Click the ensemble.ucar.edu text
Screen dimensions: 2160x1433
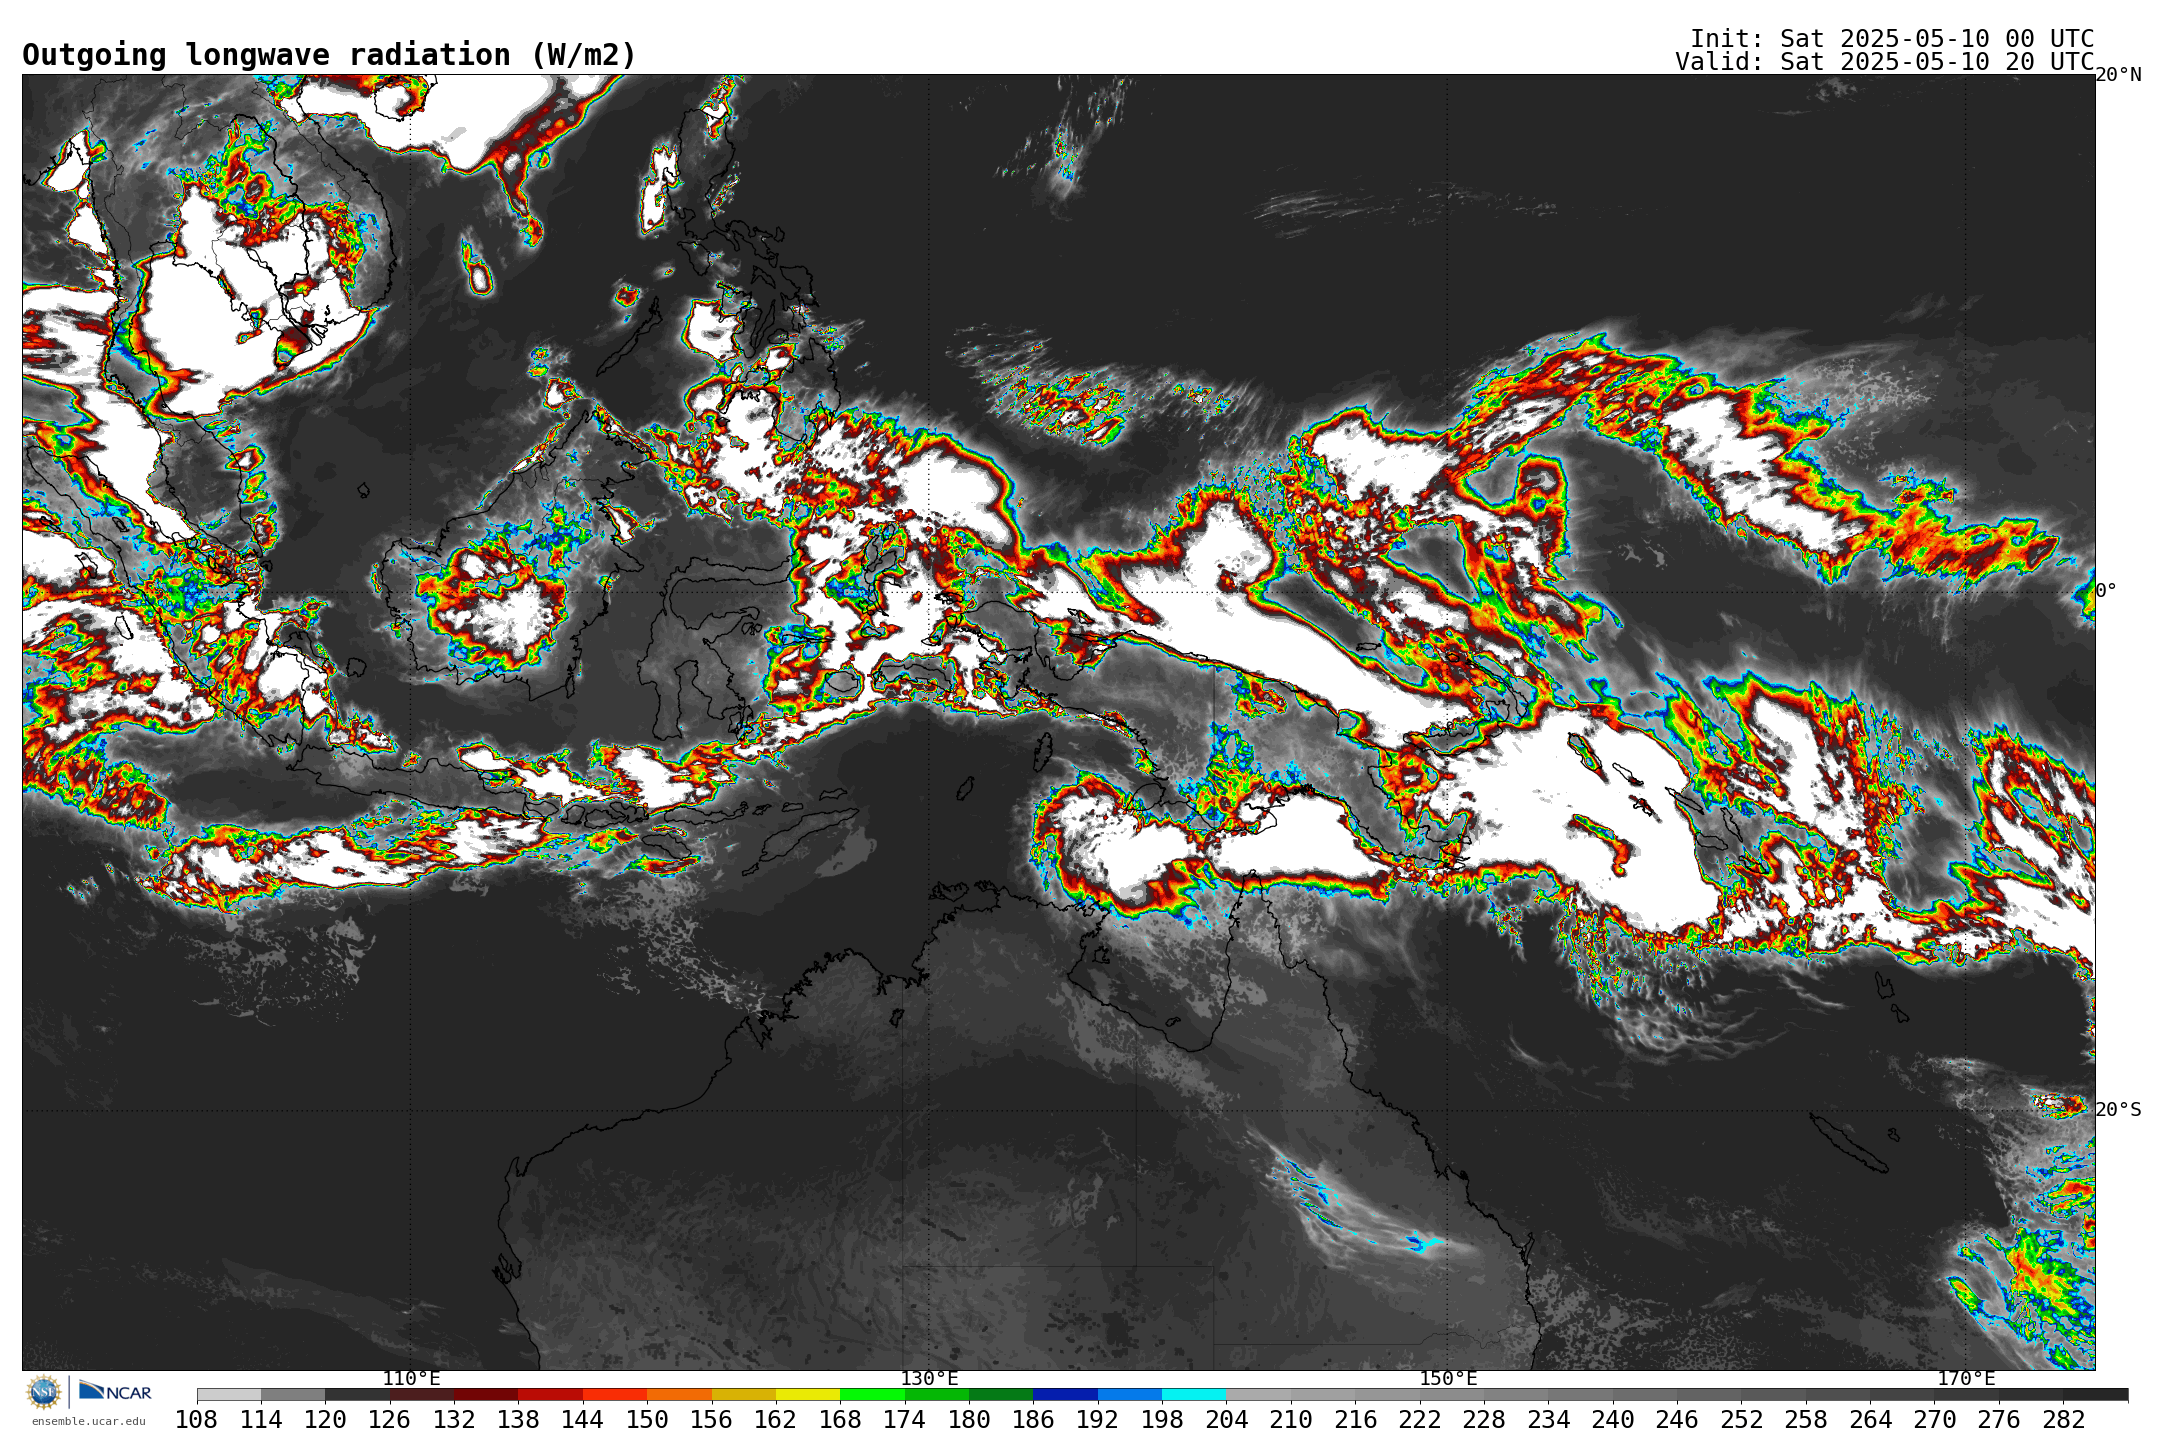tap(88, 1421)
